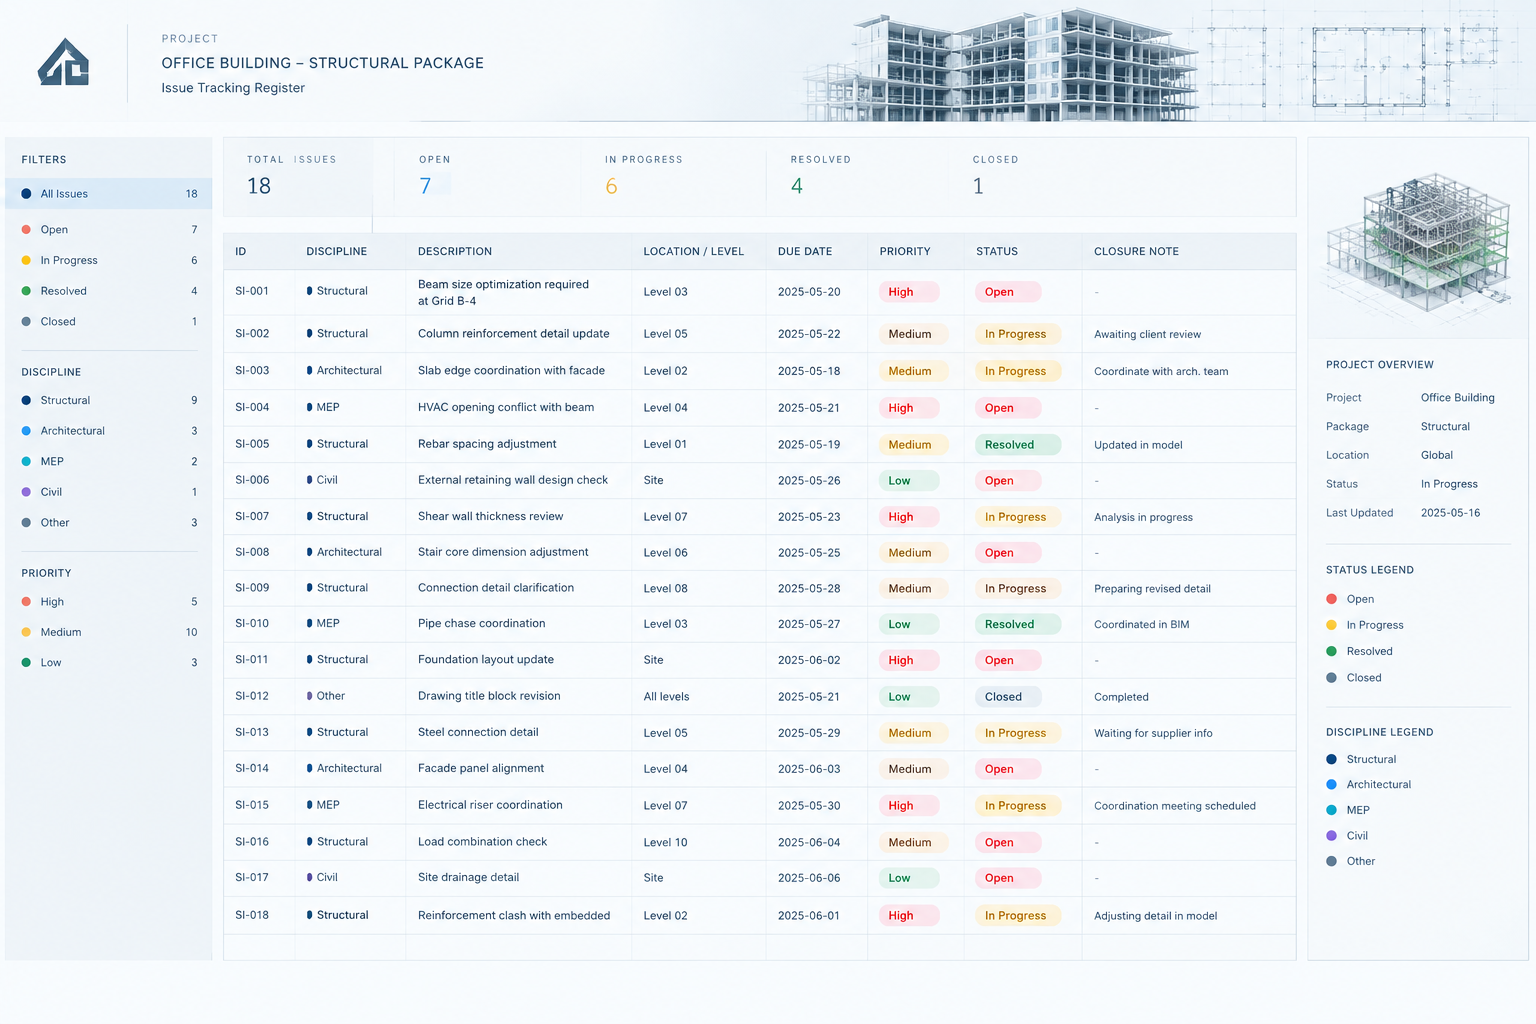Click the In Progress count summary card

coord(672,176)
